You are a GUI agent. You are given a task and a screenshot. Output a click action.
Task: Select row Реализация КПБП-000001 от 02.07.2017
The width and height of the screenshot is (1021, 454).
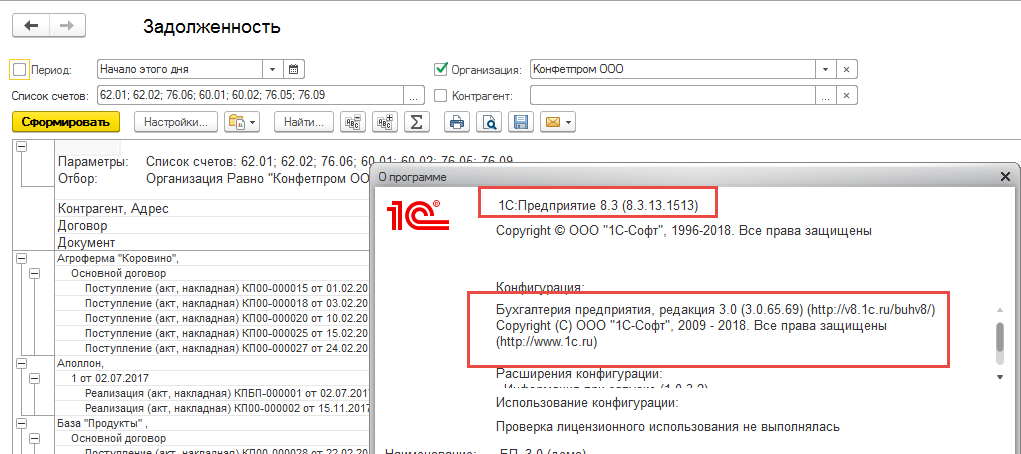click(x=212, y=393)
